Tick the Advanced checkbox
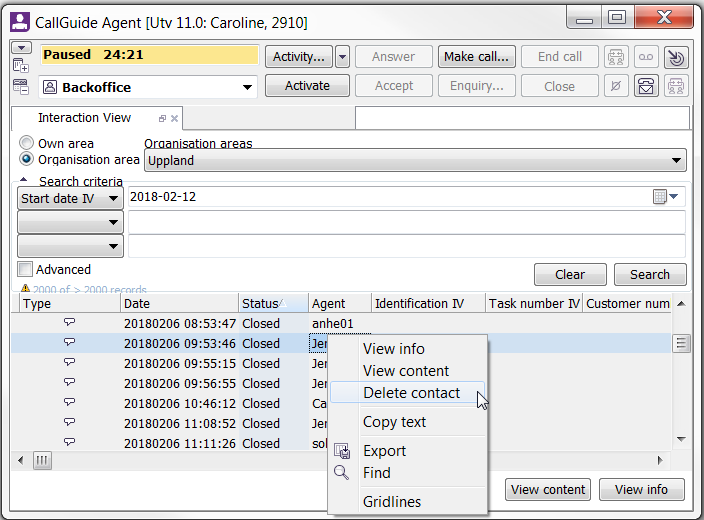 tap(25, 269)
